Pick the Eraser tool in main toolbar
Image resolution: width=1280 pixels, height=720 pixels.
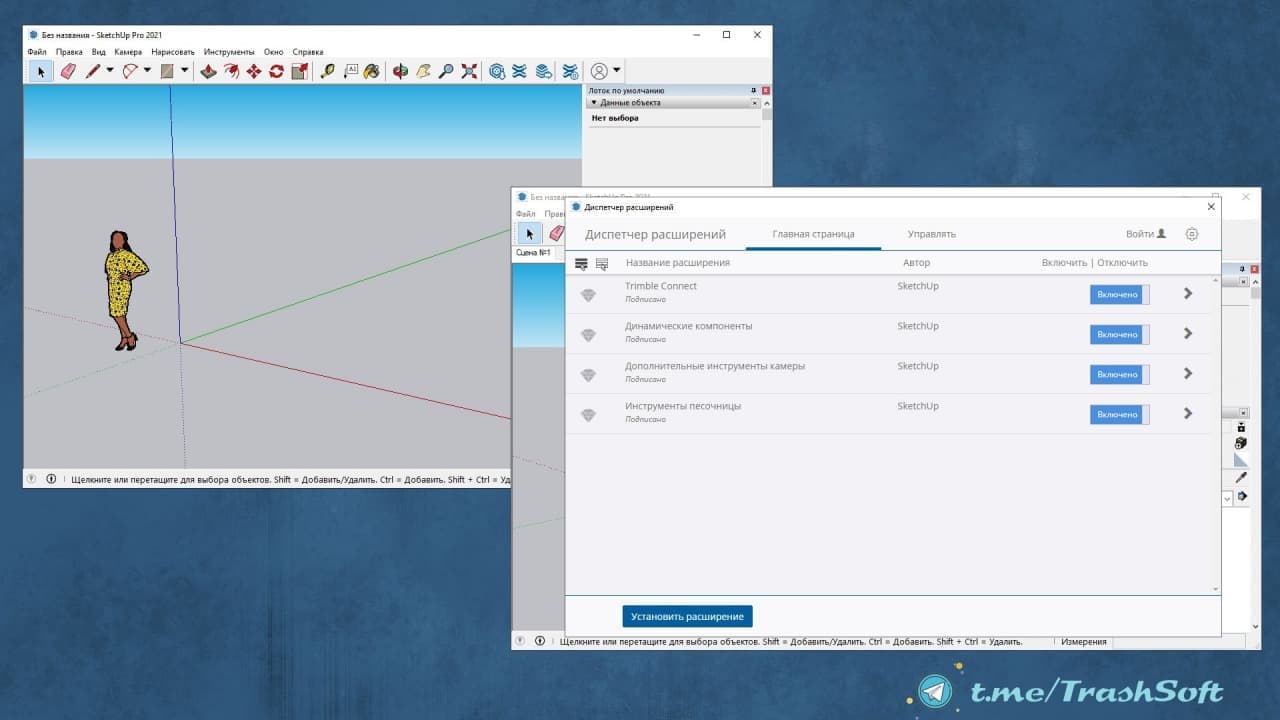[x=68, y=71]
